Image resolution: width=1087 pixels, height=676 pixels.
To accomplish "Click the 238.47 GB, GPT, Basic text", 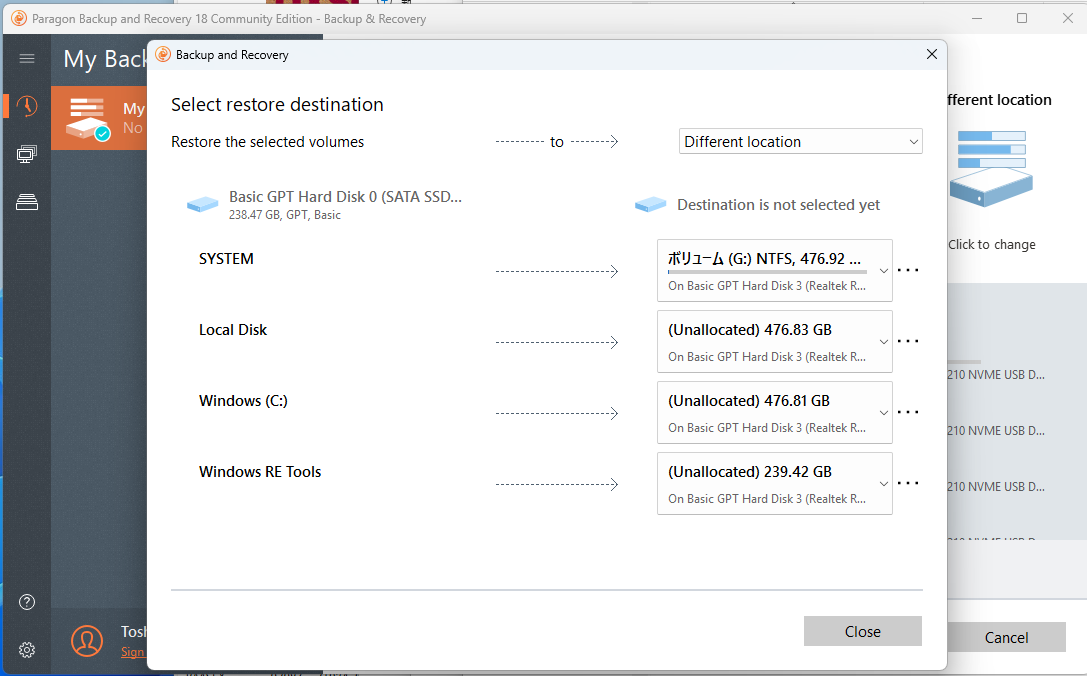I will tap(285, 215).
